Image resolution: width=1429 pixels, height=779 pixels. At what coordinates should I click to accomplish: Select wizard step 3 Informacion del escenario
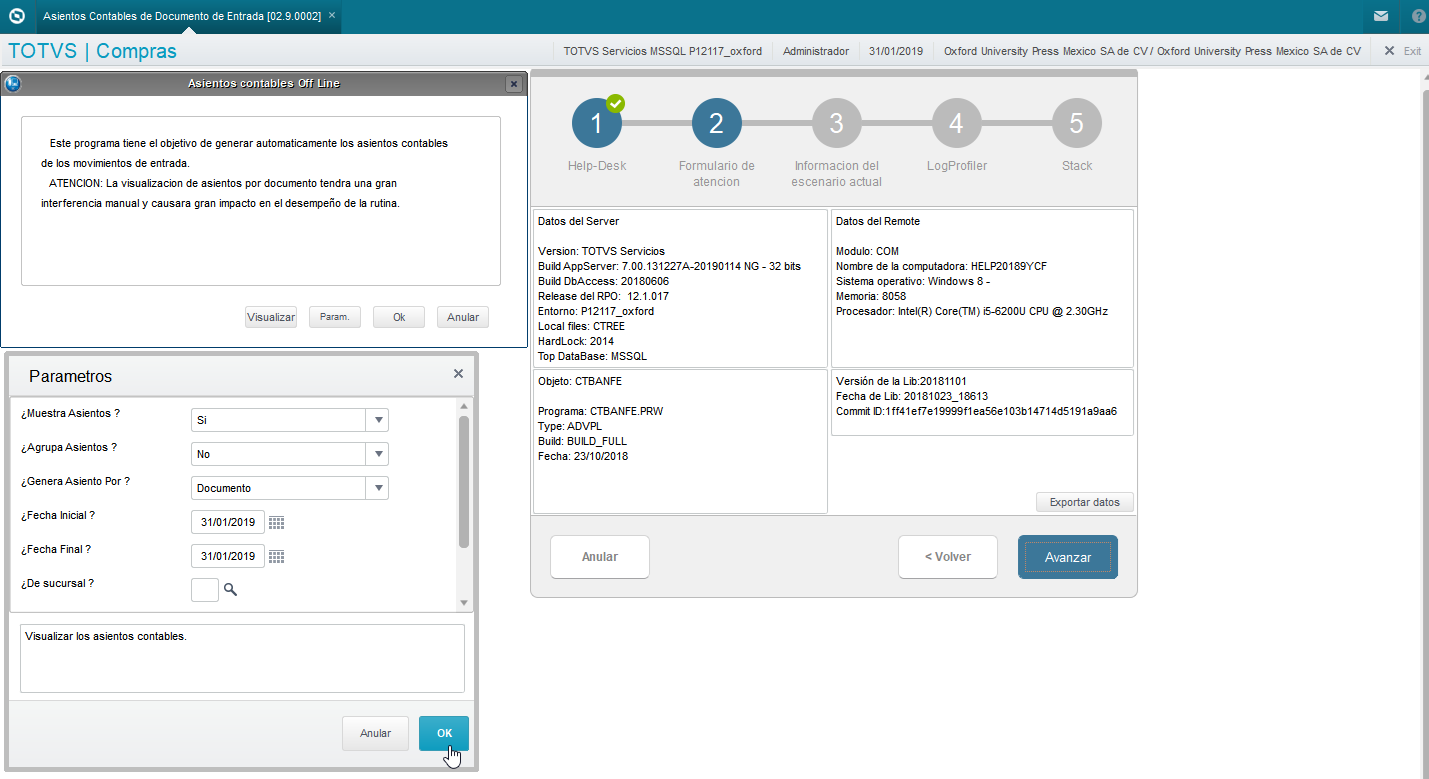pos(837,124)
